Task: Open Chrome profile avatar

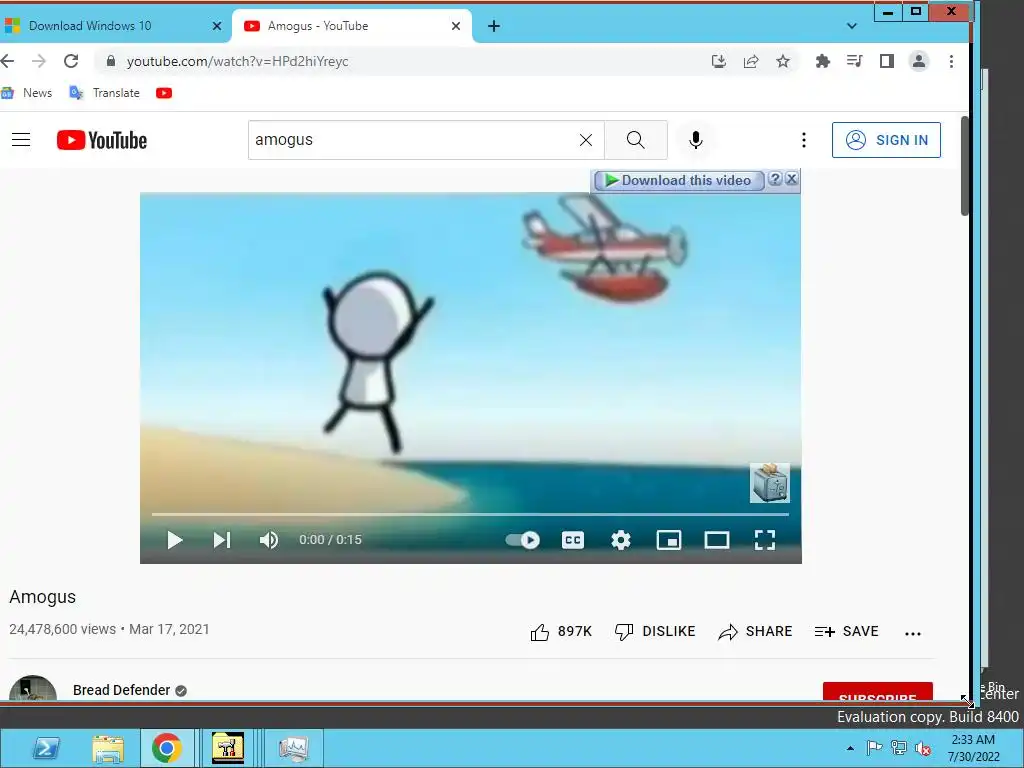Action: 919,61
